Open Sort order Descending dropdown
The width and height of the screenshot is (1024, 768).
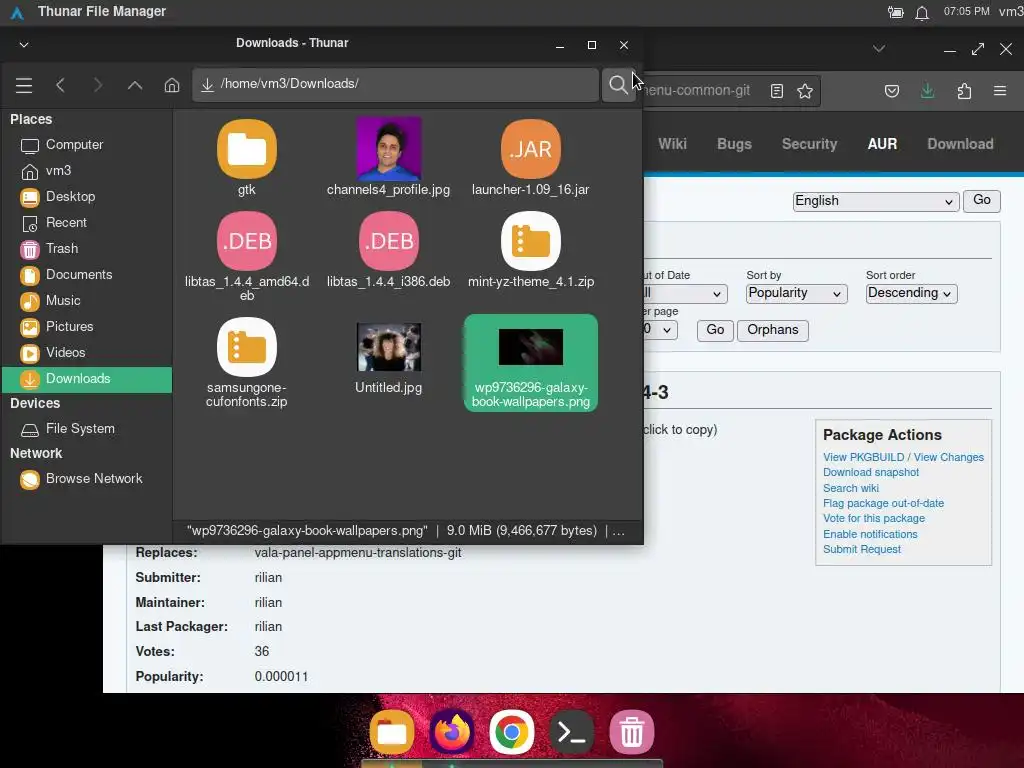click(910, 293)
